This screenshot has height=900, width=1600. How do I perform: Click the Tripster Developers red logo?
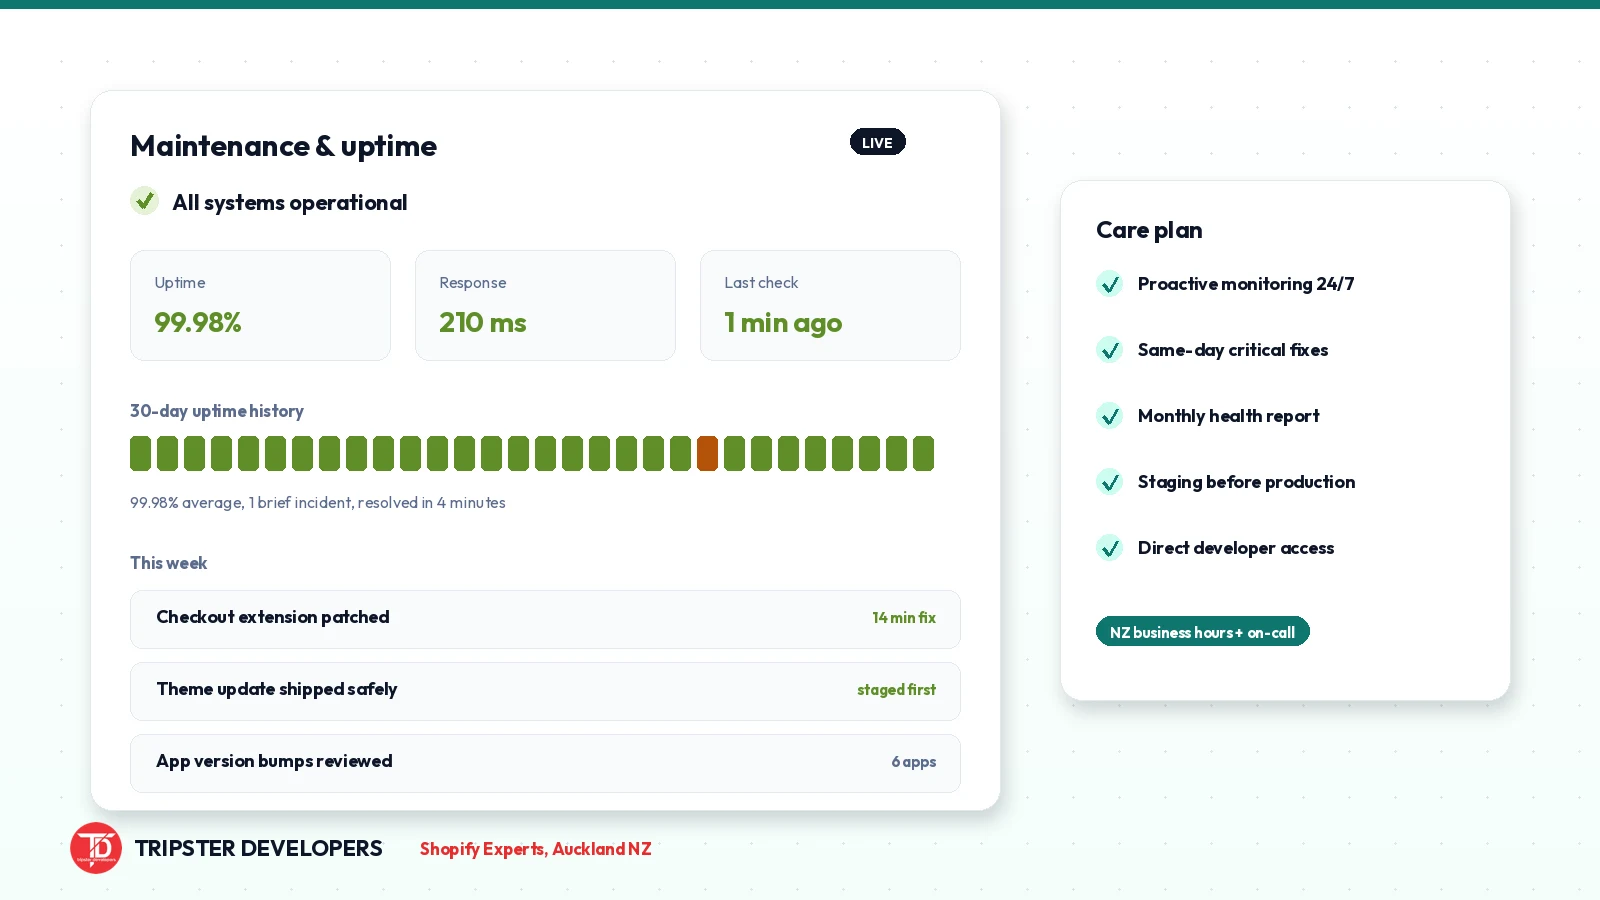pyautogui.click(x=96, y=848)
